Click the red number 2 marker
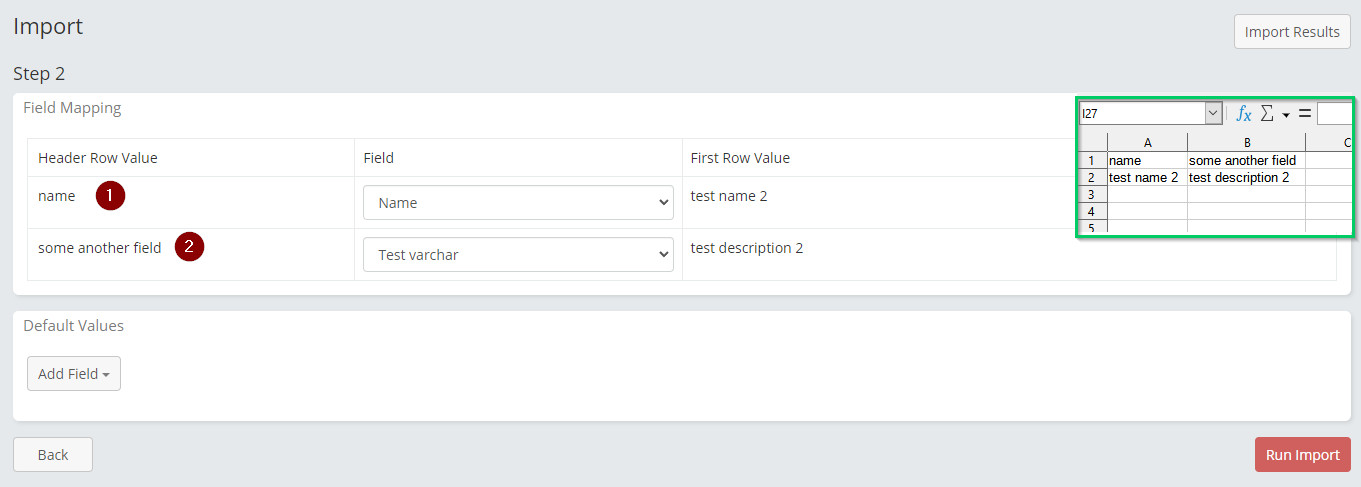 [x=189, y=247]
